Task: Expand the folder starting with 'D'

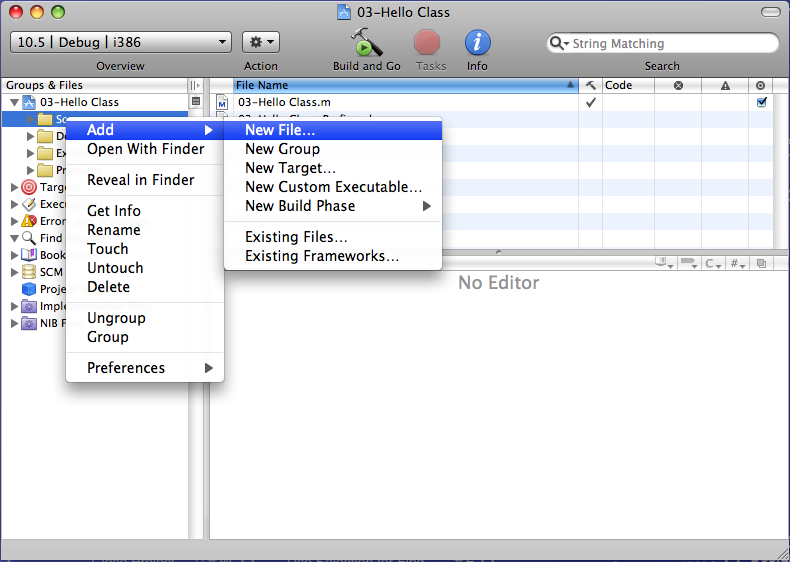Action: (x=30, y=137)
